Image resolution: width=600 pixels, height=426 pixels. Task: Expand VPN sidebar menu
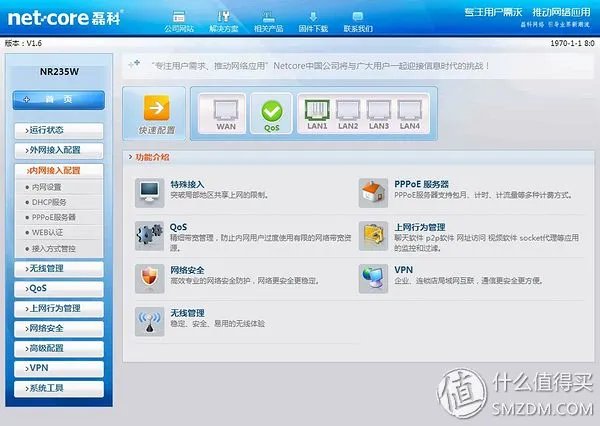(59, 368)
